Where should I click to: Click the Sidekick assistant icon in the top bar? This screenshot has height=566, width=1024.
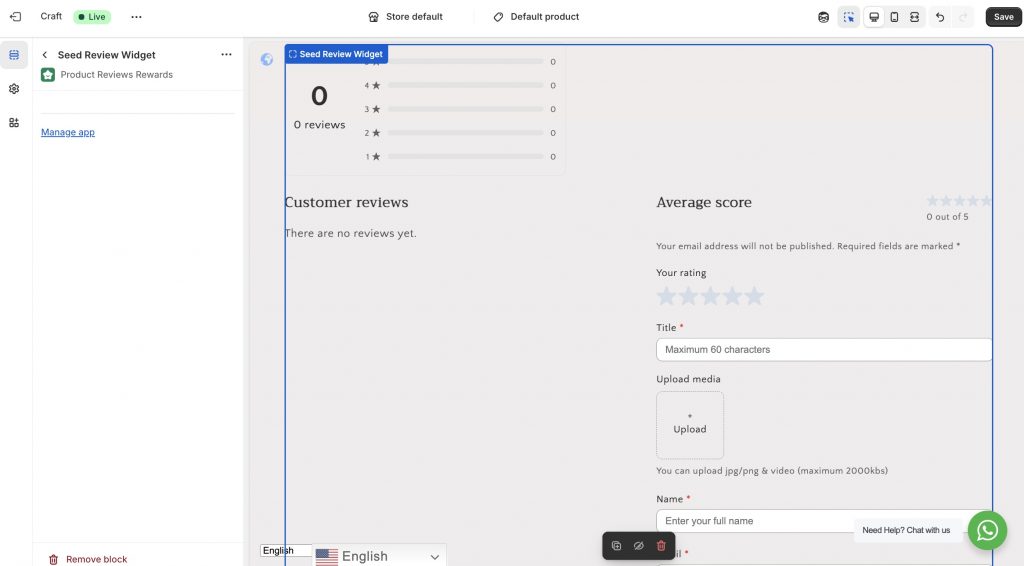(x=824, y=17)
